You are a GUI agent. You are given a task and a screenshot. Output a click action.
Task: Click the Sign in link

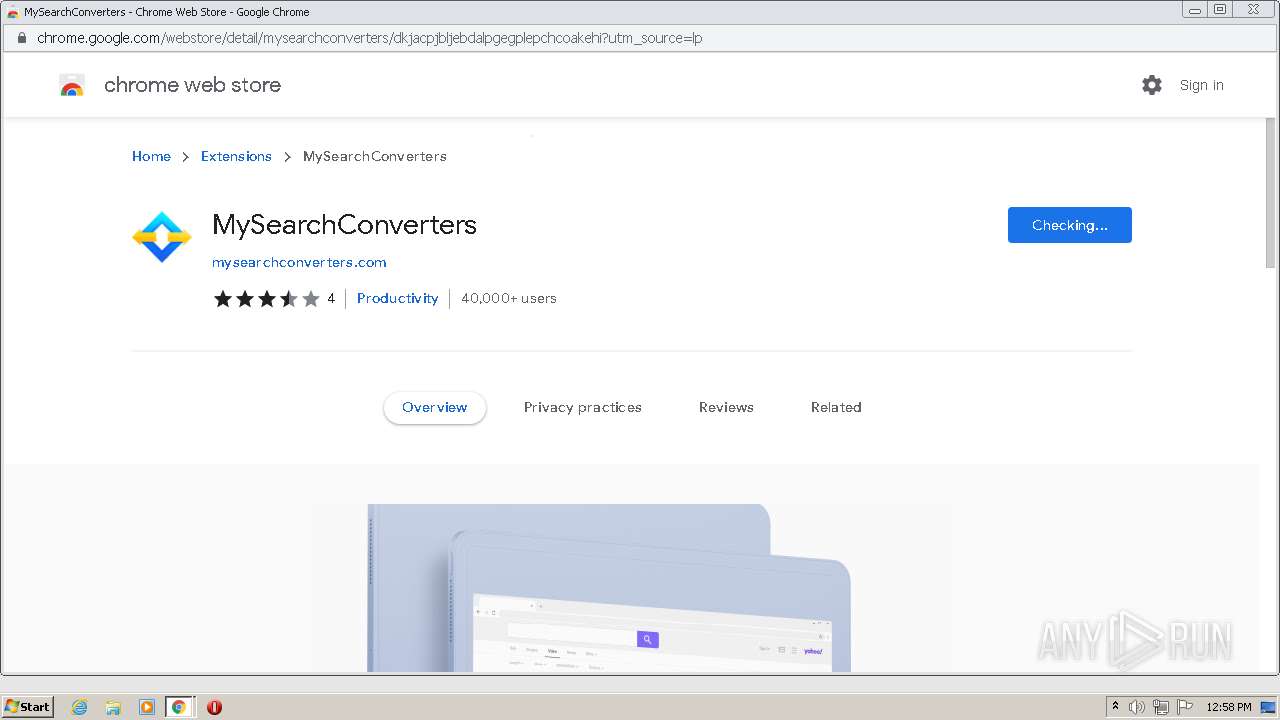point(1201,85)
